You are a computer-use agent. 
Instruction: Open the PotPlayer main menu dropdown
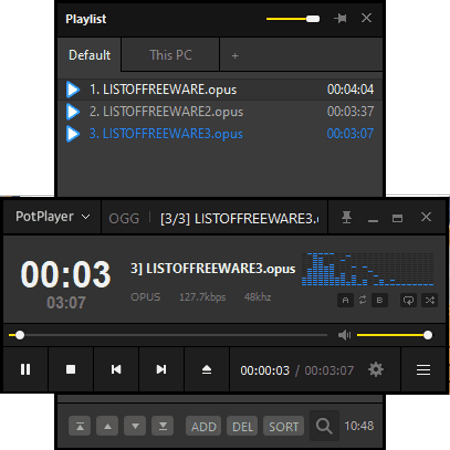pos(52,217)
